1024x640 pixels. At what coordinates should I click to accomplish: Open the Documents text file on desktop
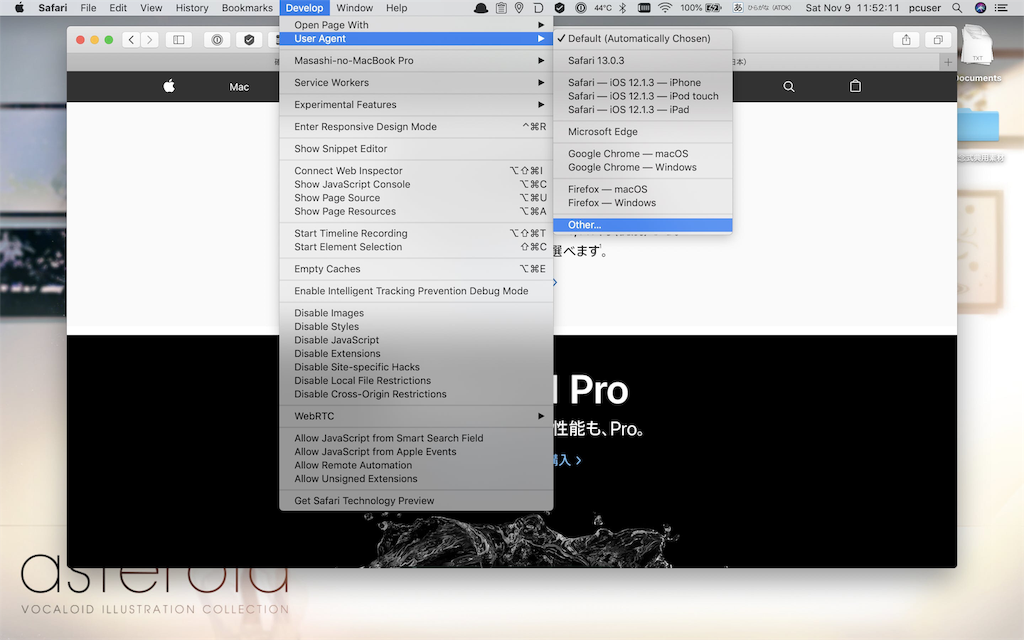978,52
